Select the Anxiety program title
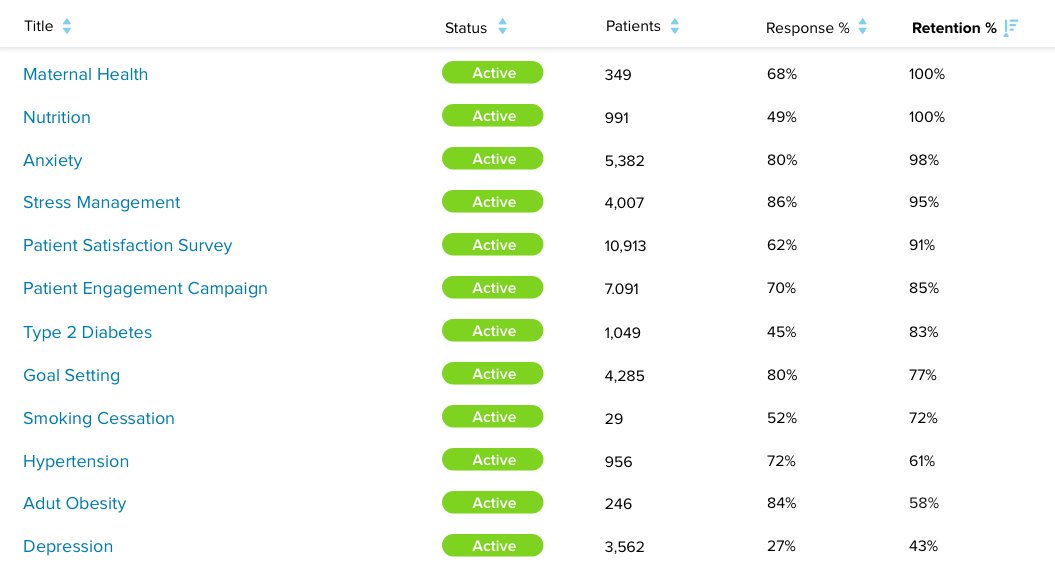 (53, 160)
